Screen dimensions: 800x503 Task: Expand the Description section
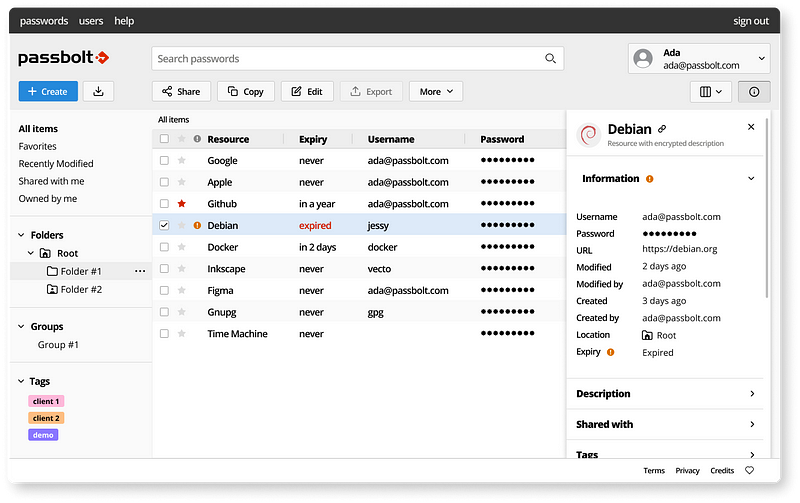click(x=665, y=393)
